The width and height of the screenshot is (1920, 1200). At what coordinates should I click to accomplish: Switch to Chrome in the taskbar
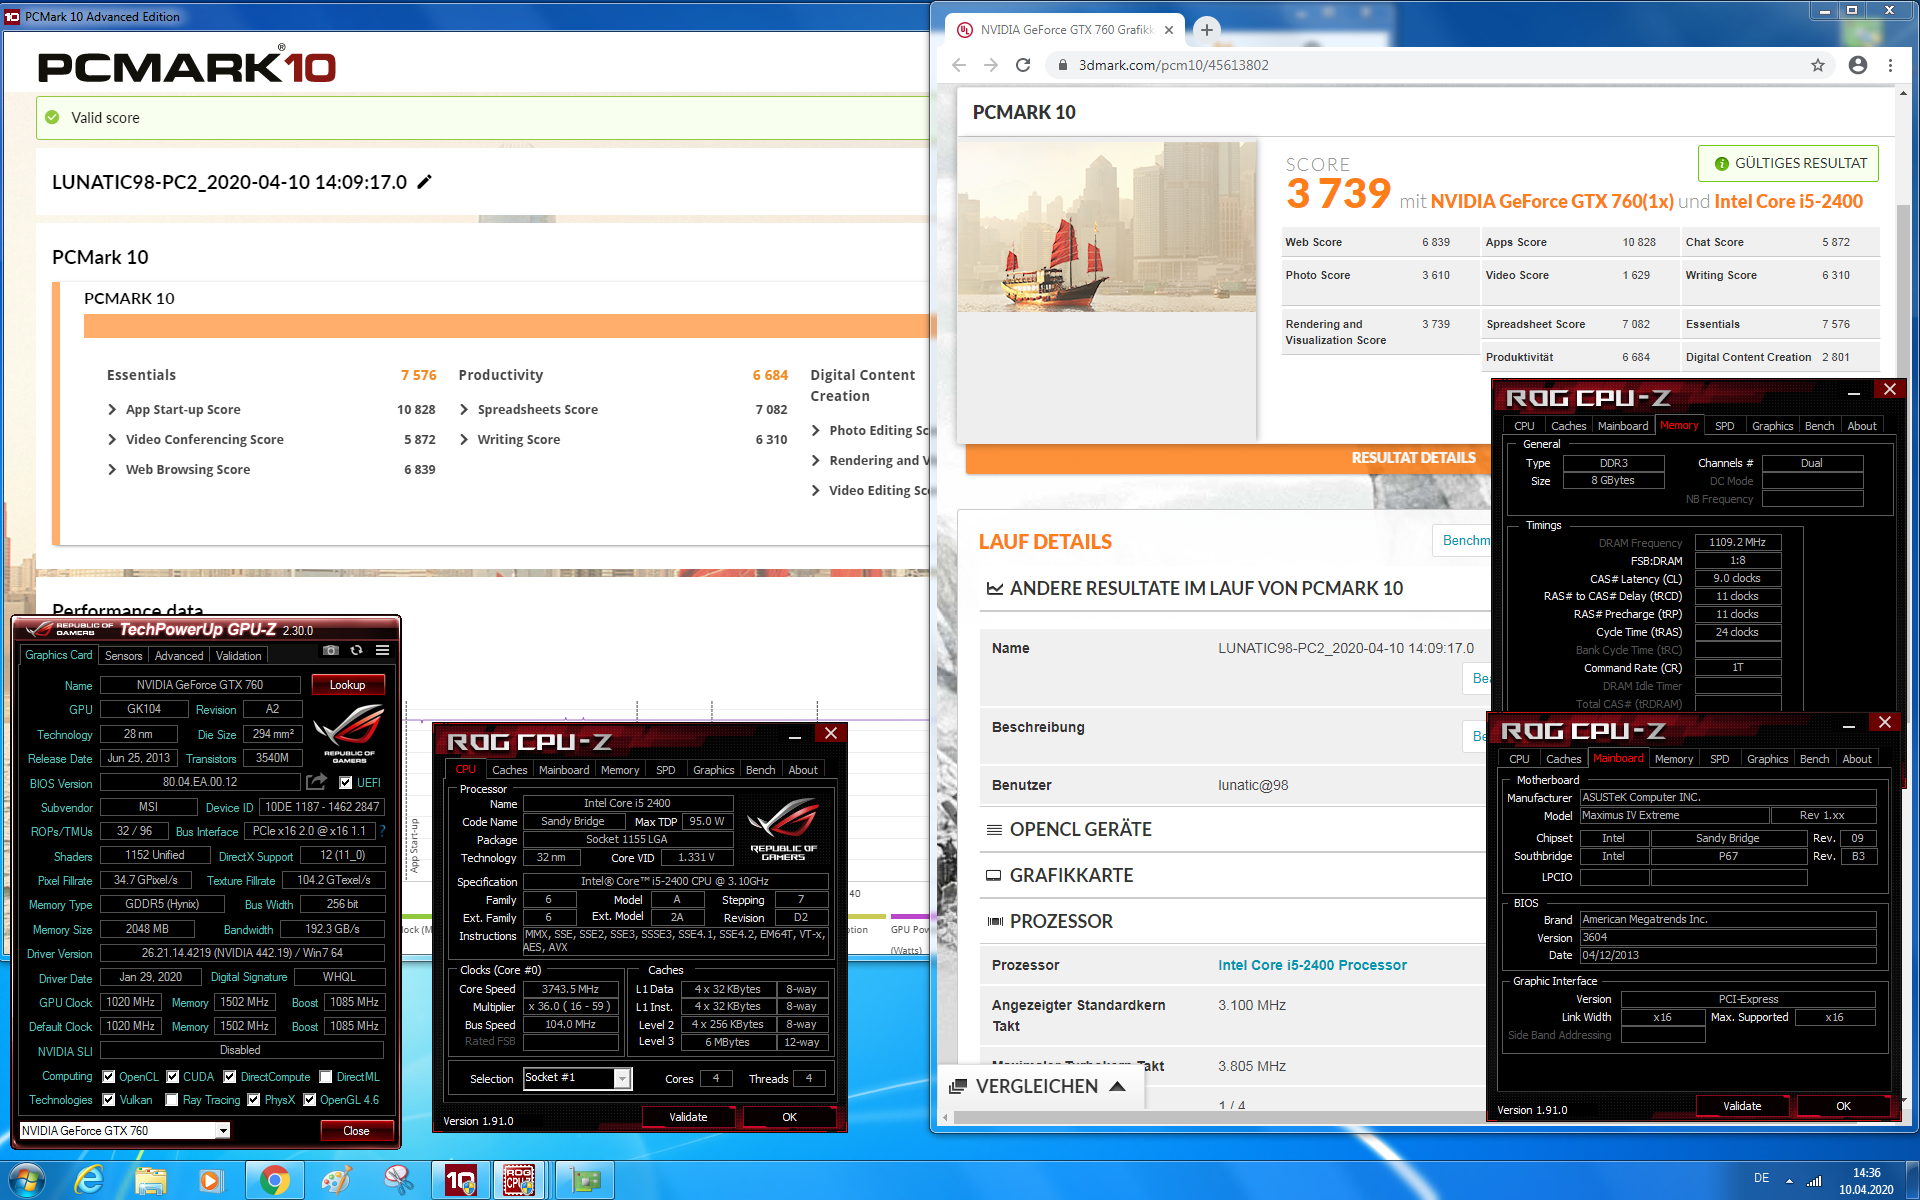(274, 1180)
